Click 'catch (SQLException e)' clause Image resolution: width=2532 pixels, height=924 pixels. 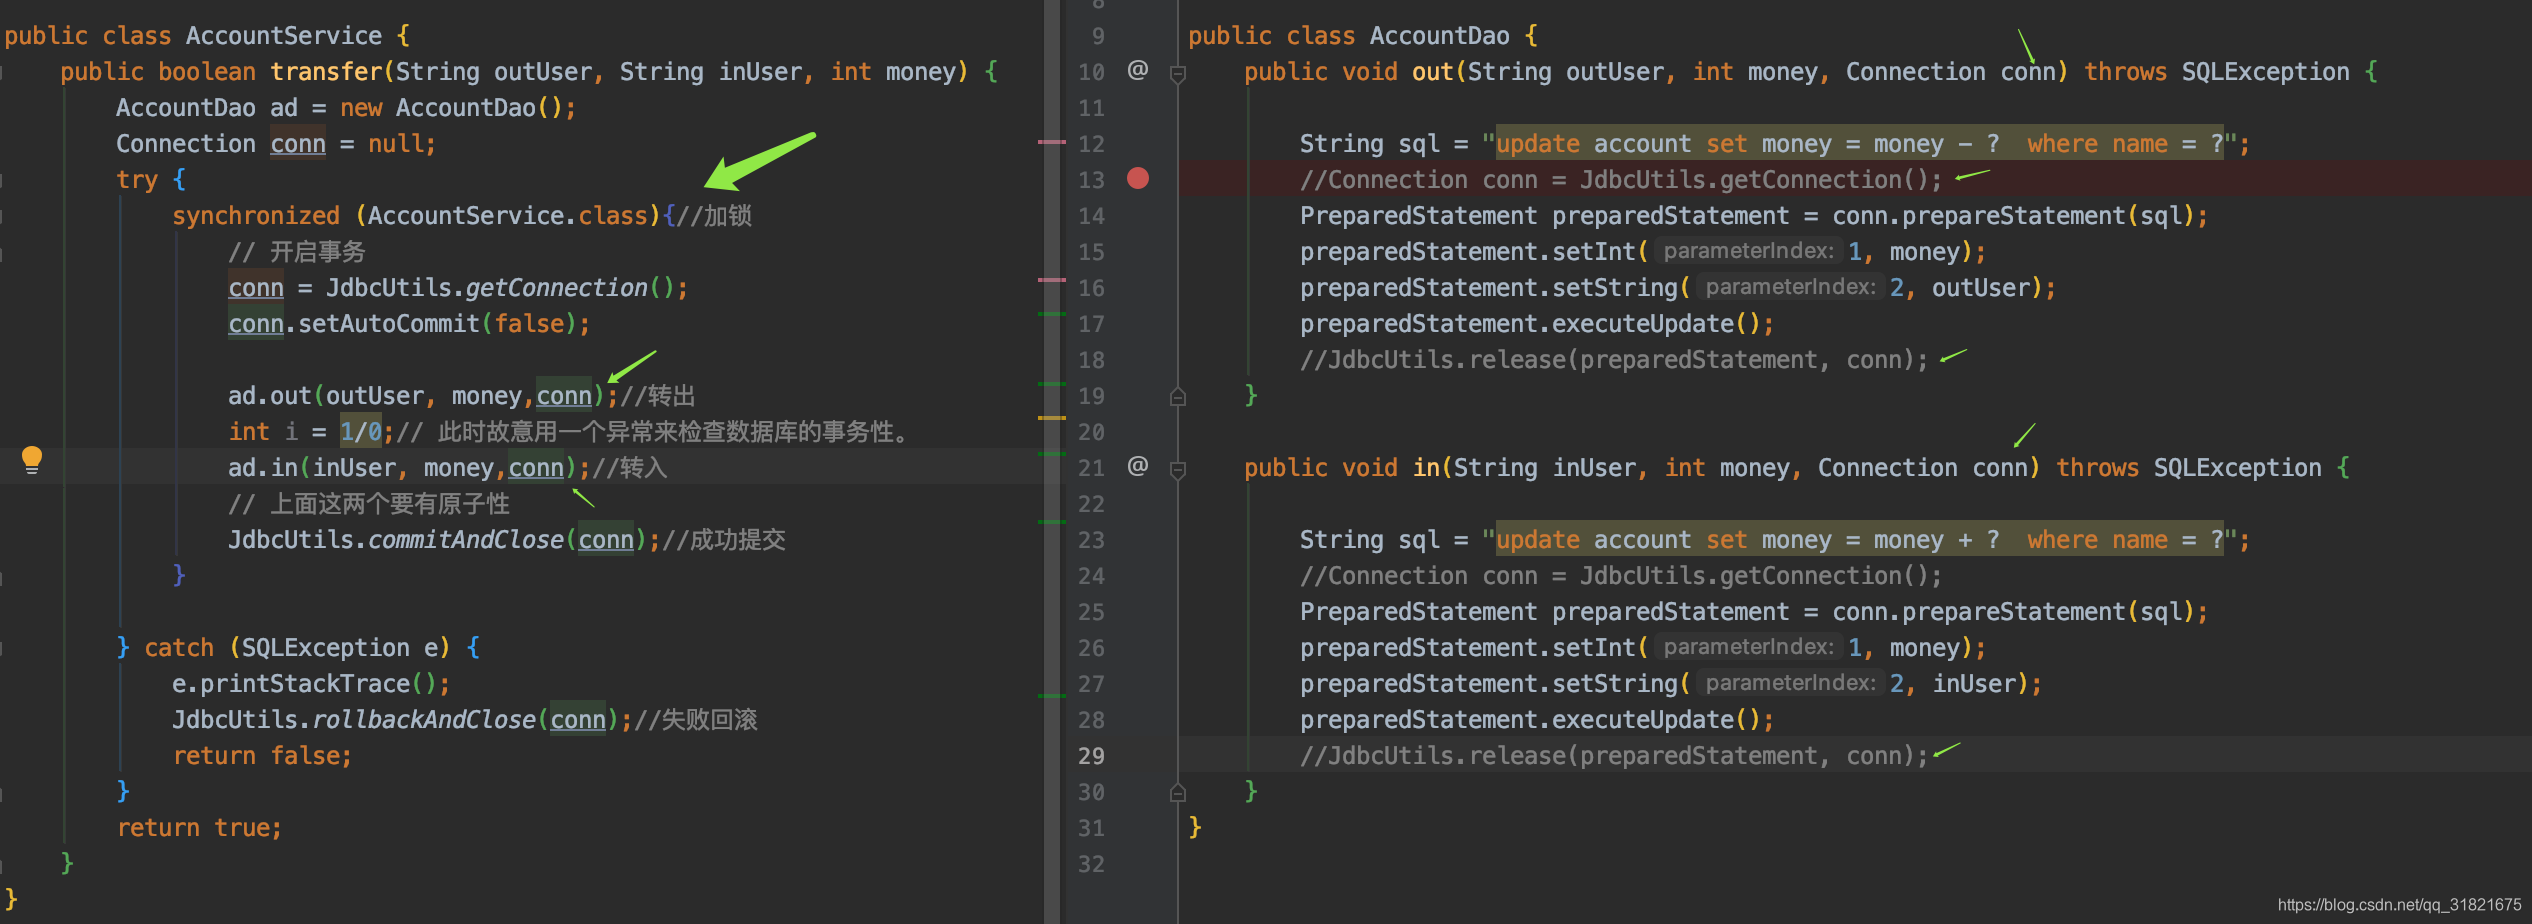tap(298, 648)
